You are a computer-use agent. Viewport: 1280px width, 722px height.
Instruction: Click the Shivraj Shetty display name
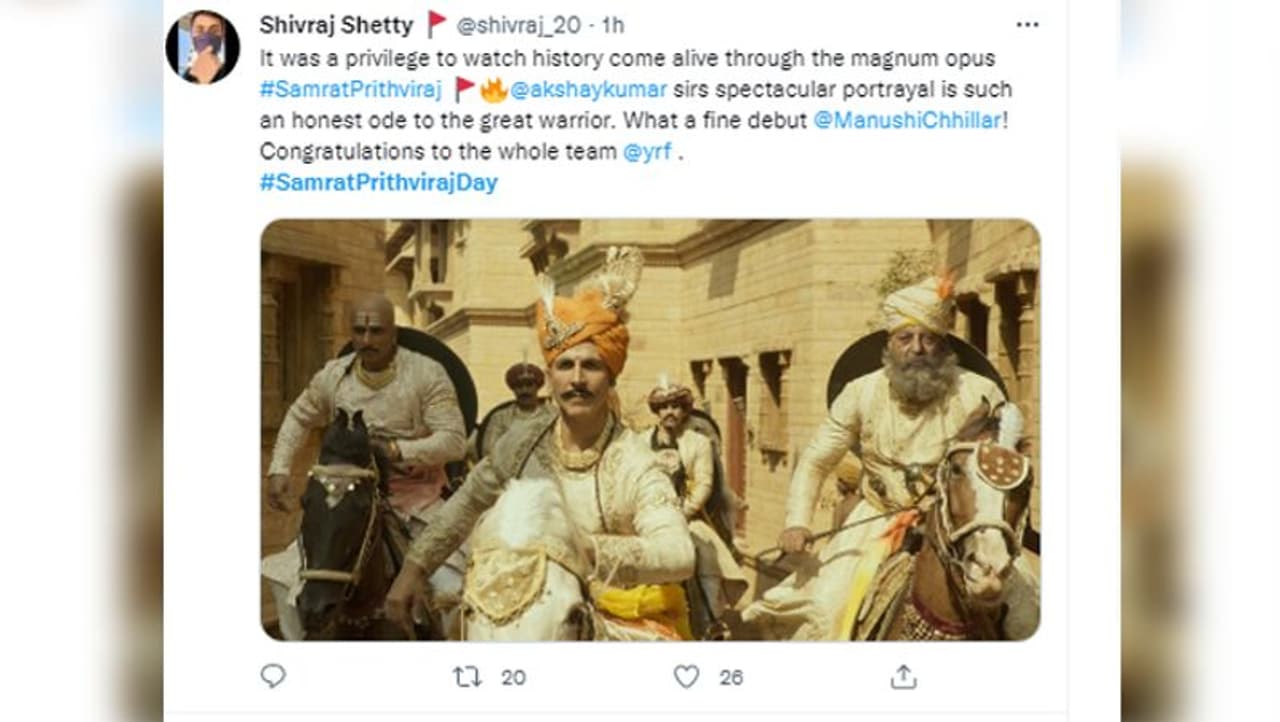click(x=336, y=24)
